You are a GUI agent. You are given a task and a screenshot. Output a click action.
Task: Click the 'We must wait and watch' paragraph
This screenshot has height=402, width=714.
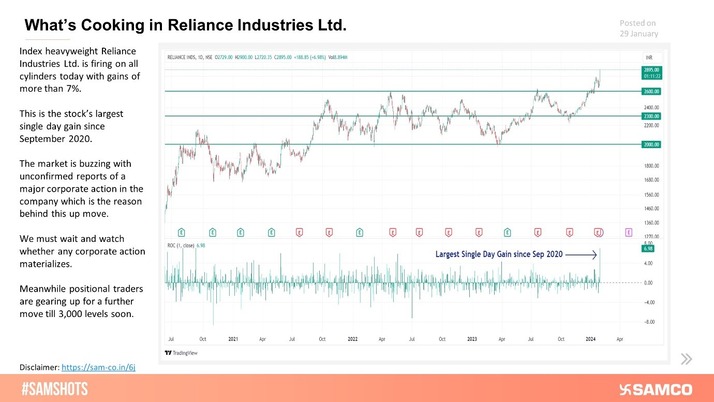pos(82,251)
